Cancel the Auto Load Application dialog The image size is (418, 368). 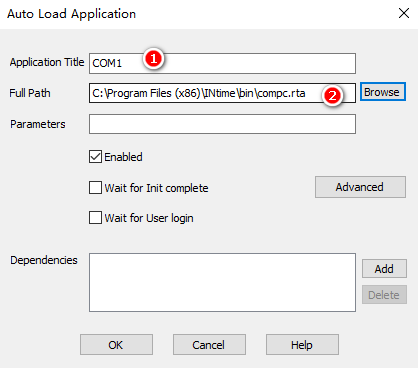(x=209, y=345)
